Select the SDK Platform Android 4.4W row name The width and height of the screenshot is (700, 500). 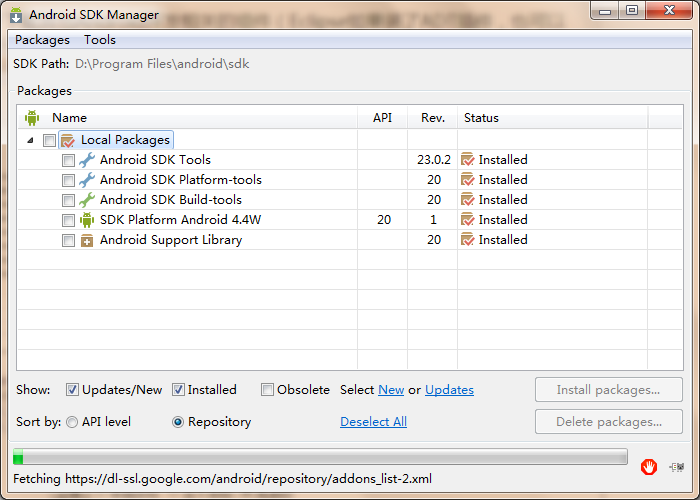pos(180,220)
